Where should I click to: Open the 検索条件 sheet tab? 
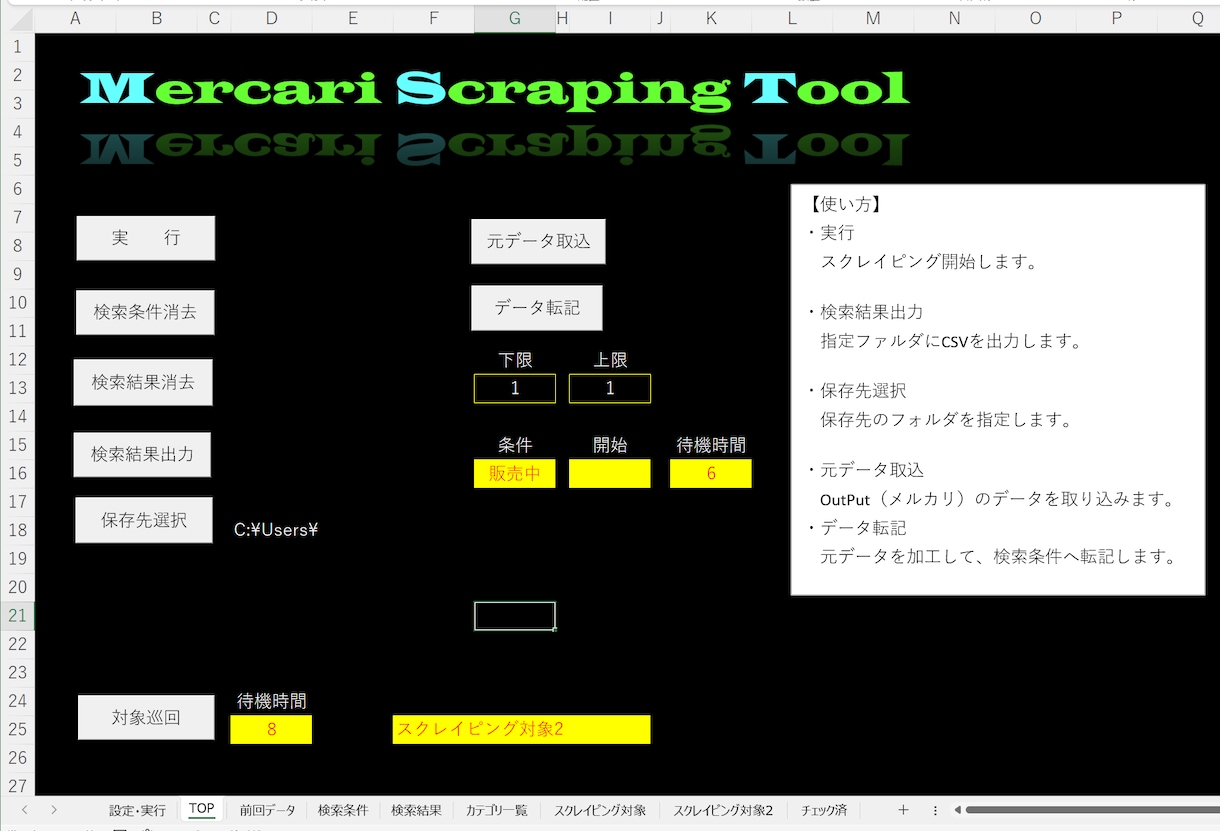pos(343,810)
